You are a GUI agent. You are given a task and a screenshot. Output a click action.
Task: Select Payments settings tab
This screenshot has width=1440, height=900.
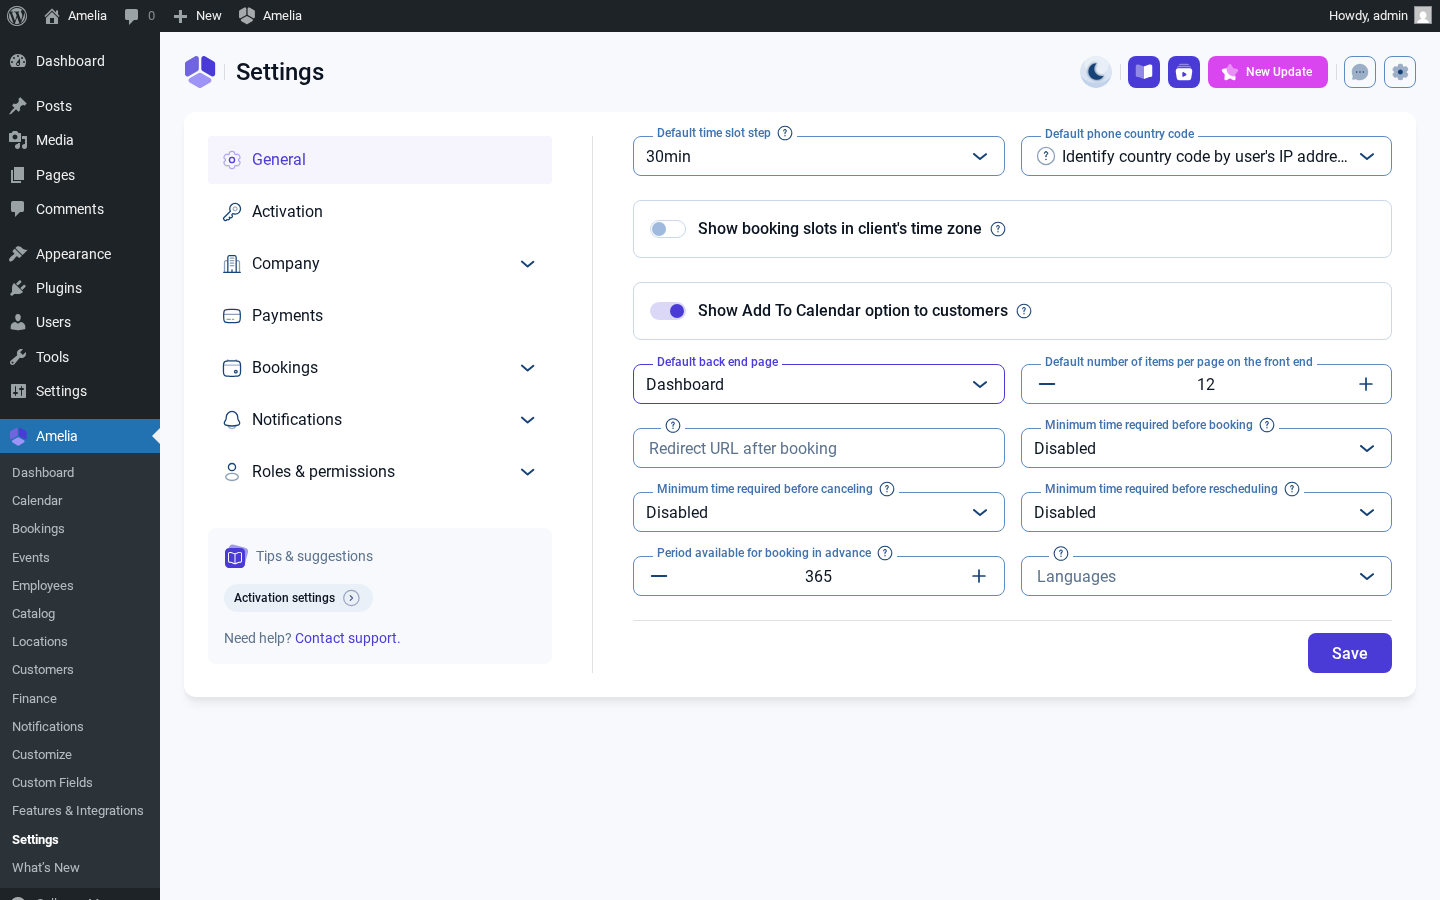click(x=380, y=316)
